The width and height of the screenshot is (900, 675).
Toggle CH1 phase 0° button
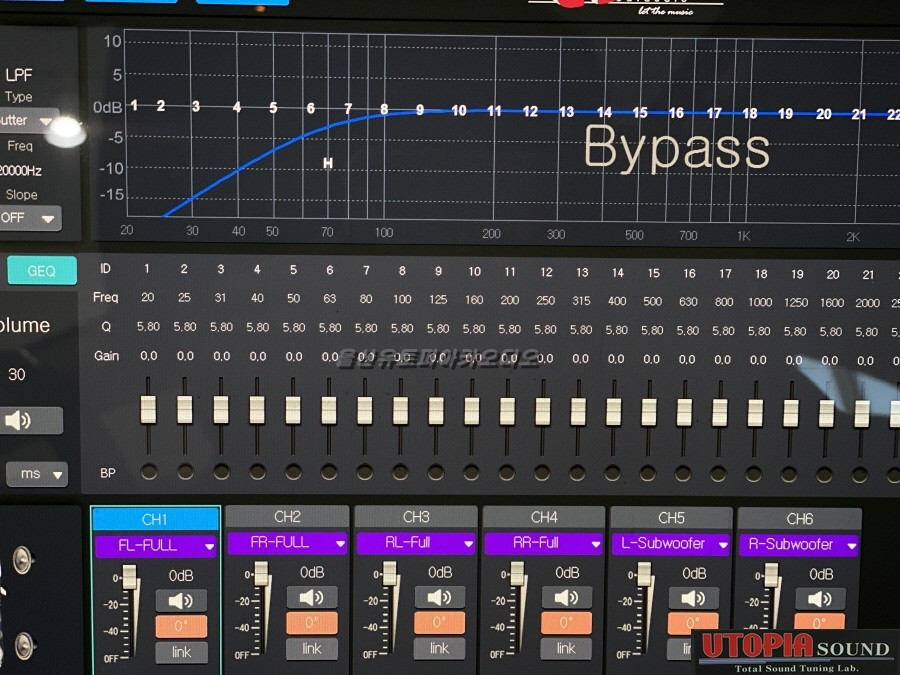coord(181,626)
